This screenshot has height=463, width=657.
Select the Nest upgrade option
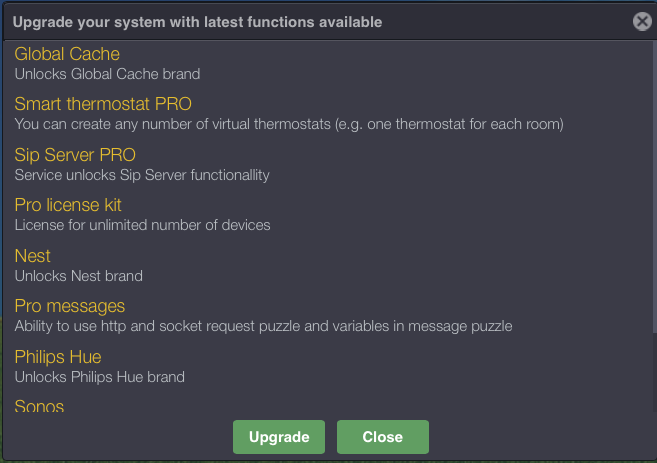33,256
